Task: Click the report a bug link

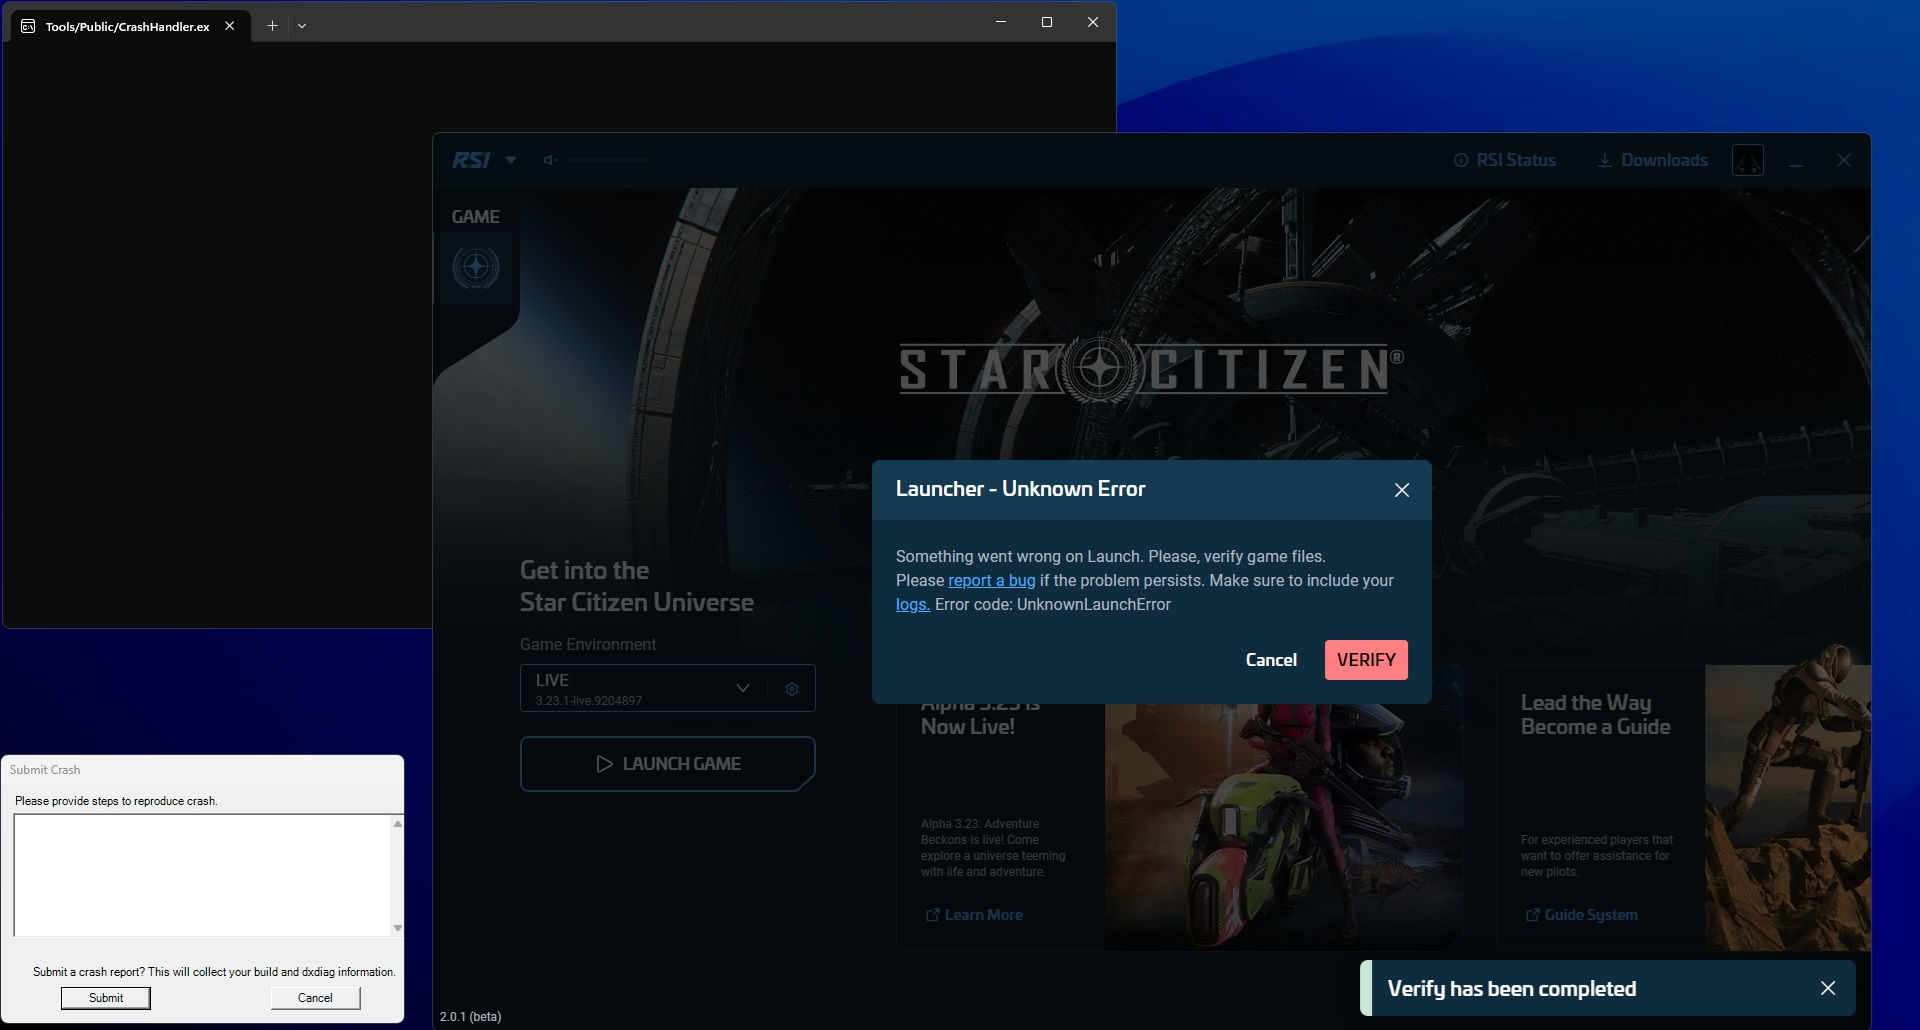Action: pos(991,581)
